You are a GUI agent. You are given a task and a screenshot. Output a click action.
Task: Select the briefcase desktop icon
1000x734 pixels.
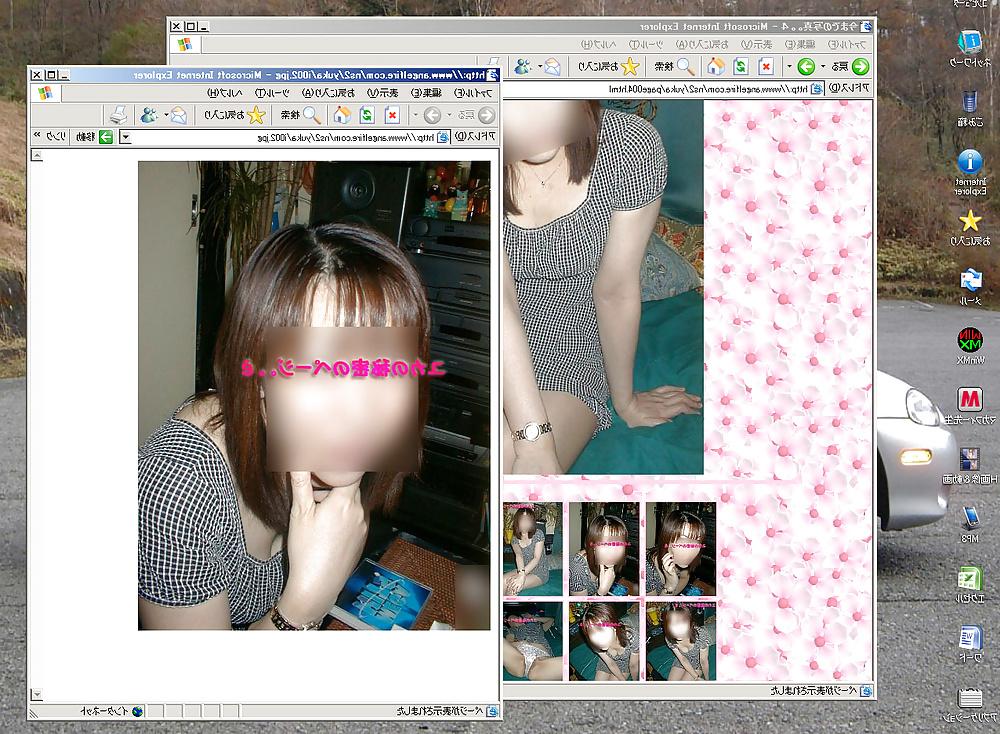[970, 705]
